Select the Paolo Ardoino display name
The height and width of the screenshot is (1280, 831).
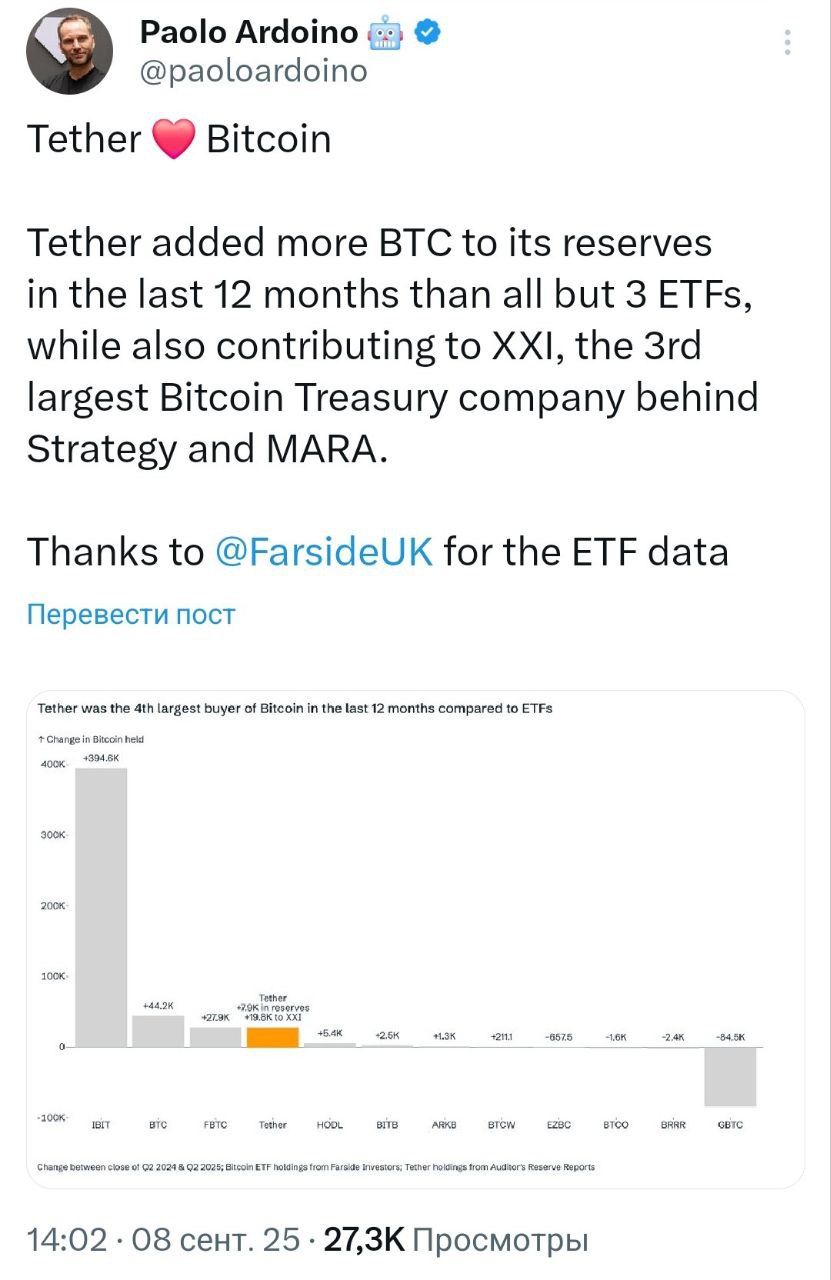tap(249, 33)
